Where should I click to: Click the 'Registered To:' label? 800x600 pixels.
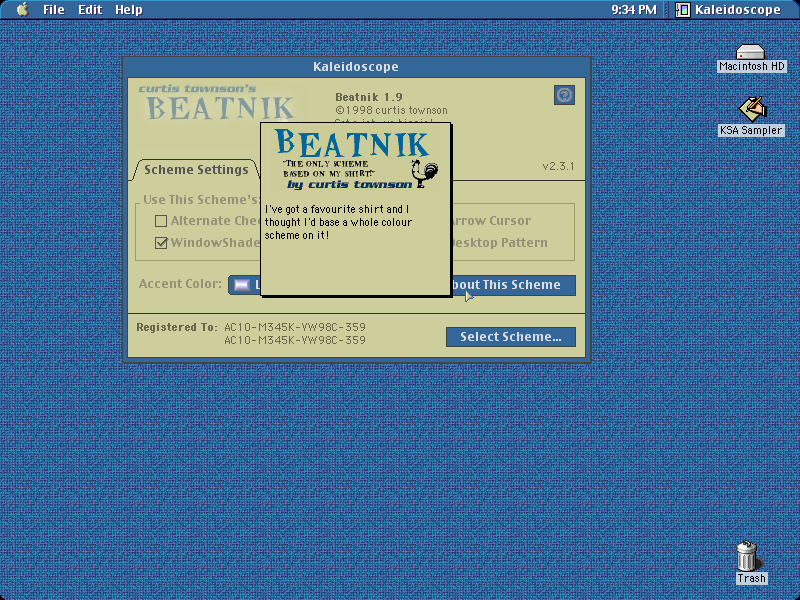[177, 327]
